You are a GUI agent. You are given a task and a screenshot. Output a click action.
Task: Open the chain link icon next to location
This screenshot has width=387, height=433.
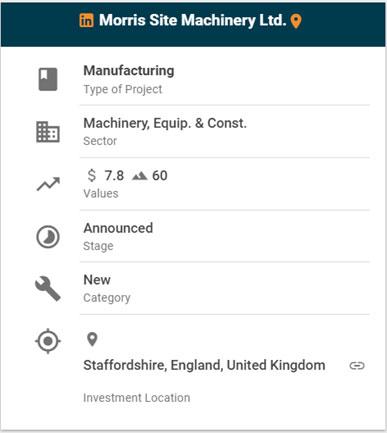coord(357,366)
